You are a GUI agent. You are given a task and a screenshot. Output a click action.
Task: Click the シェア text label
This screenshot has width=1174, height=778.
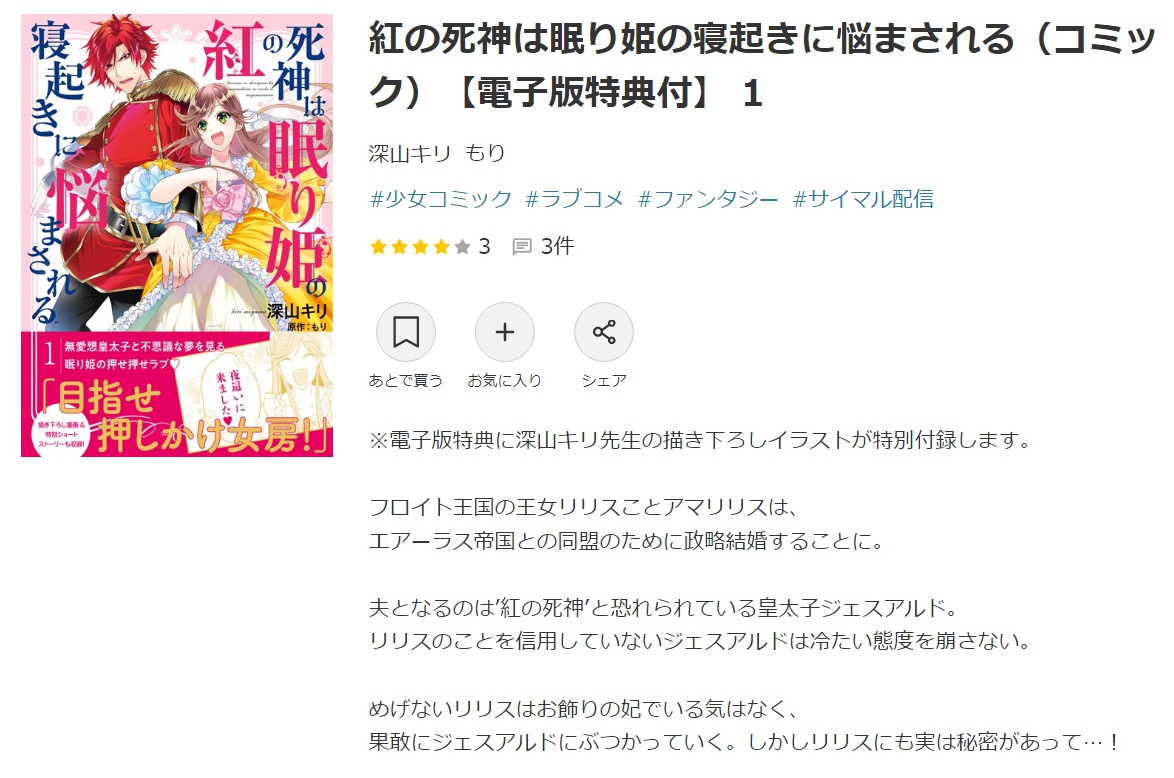coord(603,380)
